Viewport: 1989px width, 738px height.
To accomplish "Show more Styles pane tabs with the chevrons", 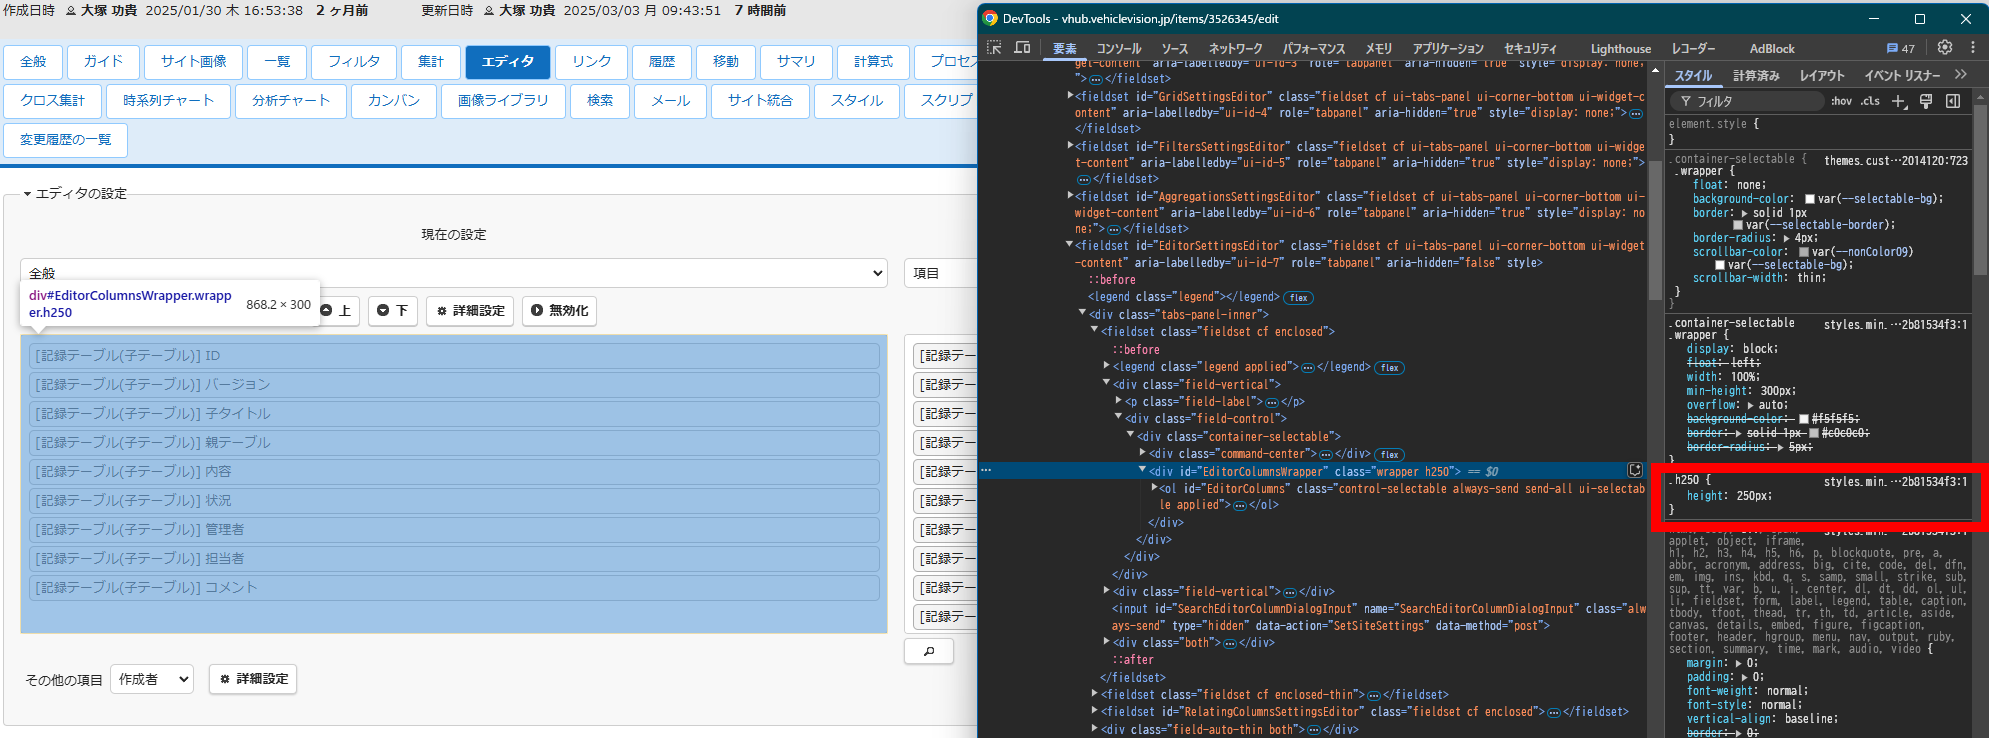I will [x=1960, y=75].
